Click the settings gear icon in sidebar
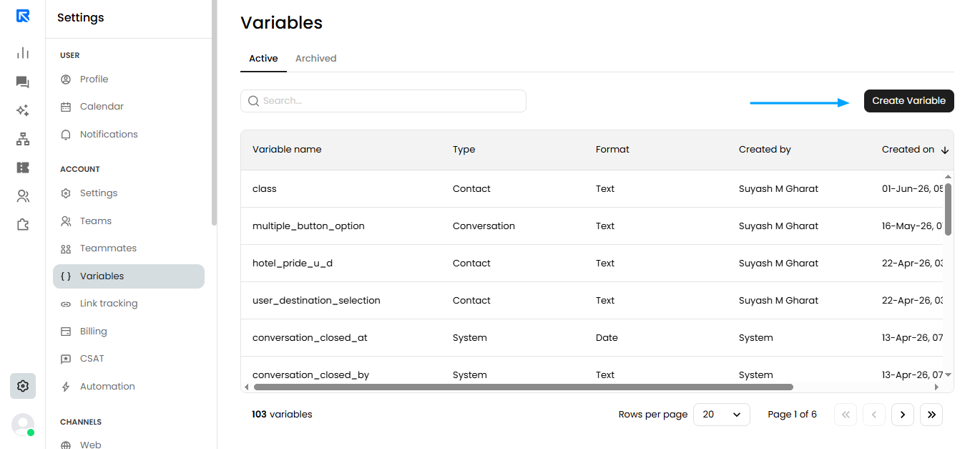The width and height of the screenshot is (975, 449). (22, 386)
